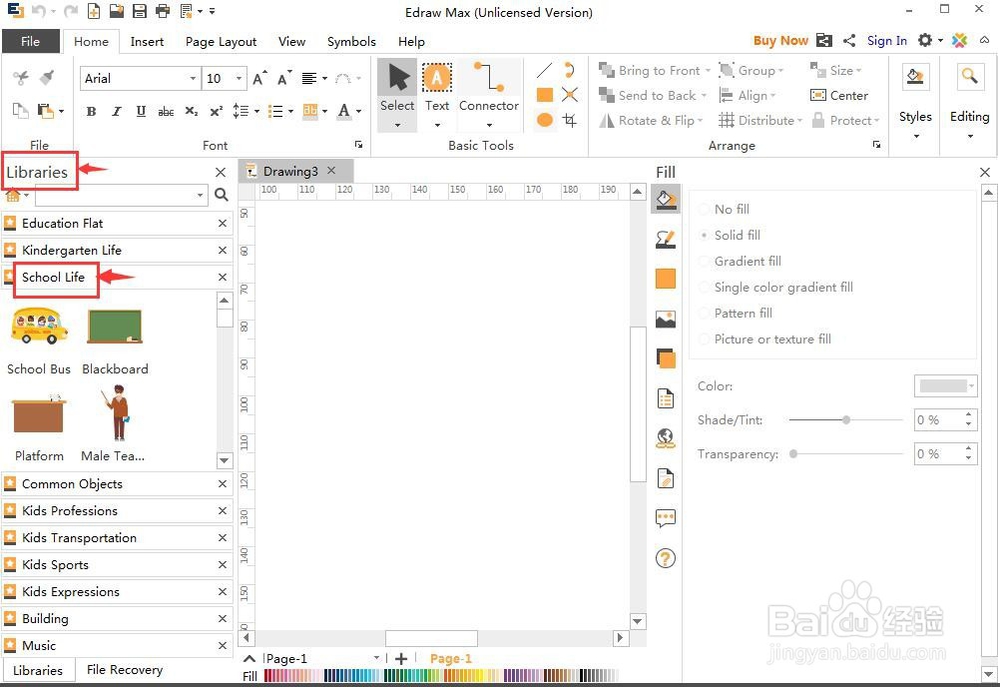
Task: Close the Education Flat library
Action: point(222,223)
